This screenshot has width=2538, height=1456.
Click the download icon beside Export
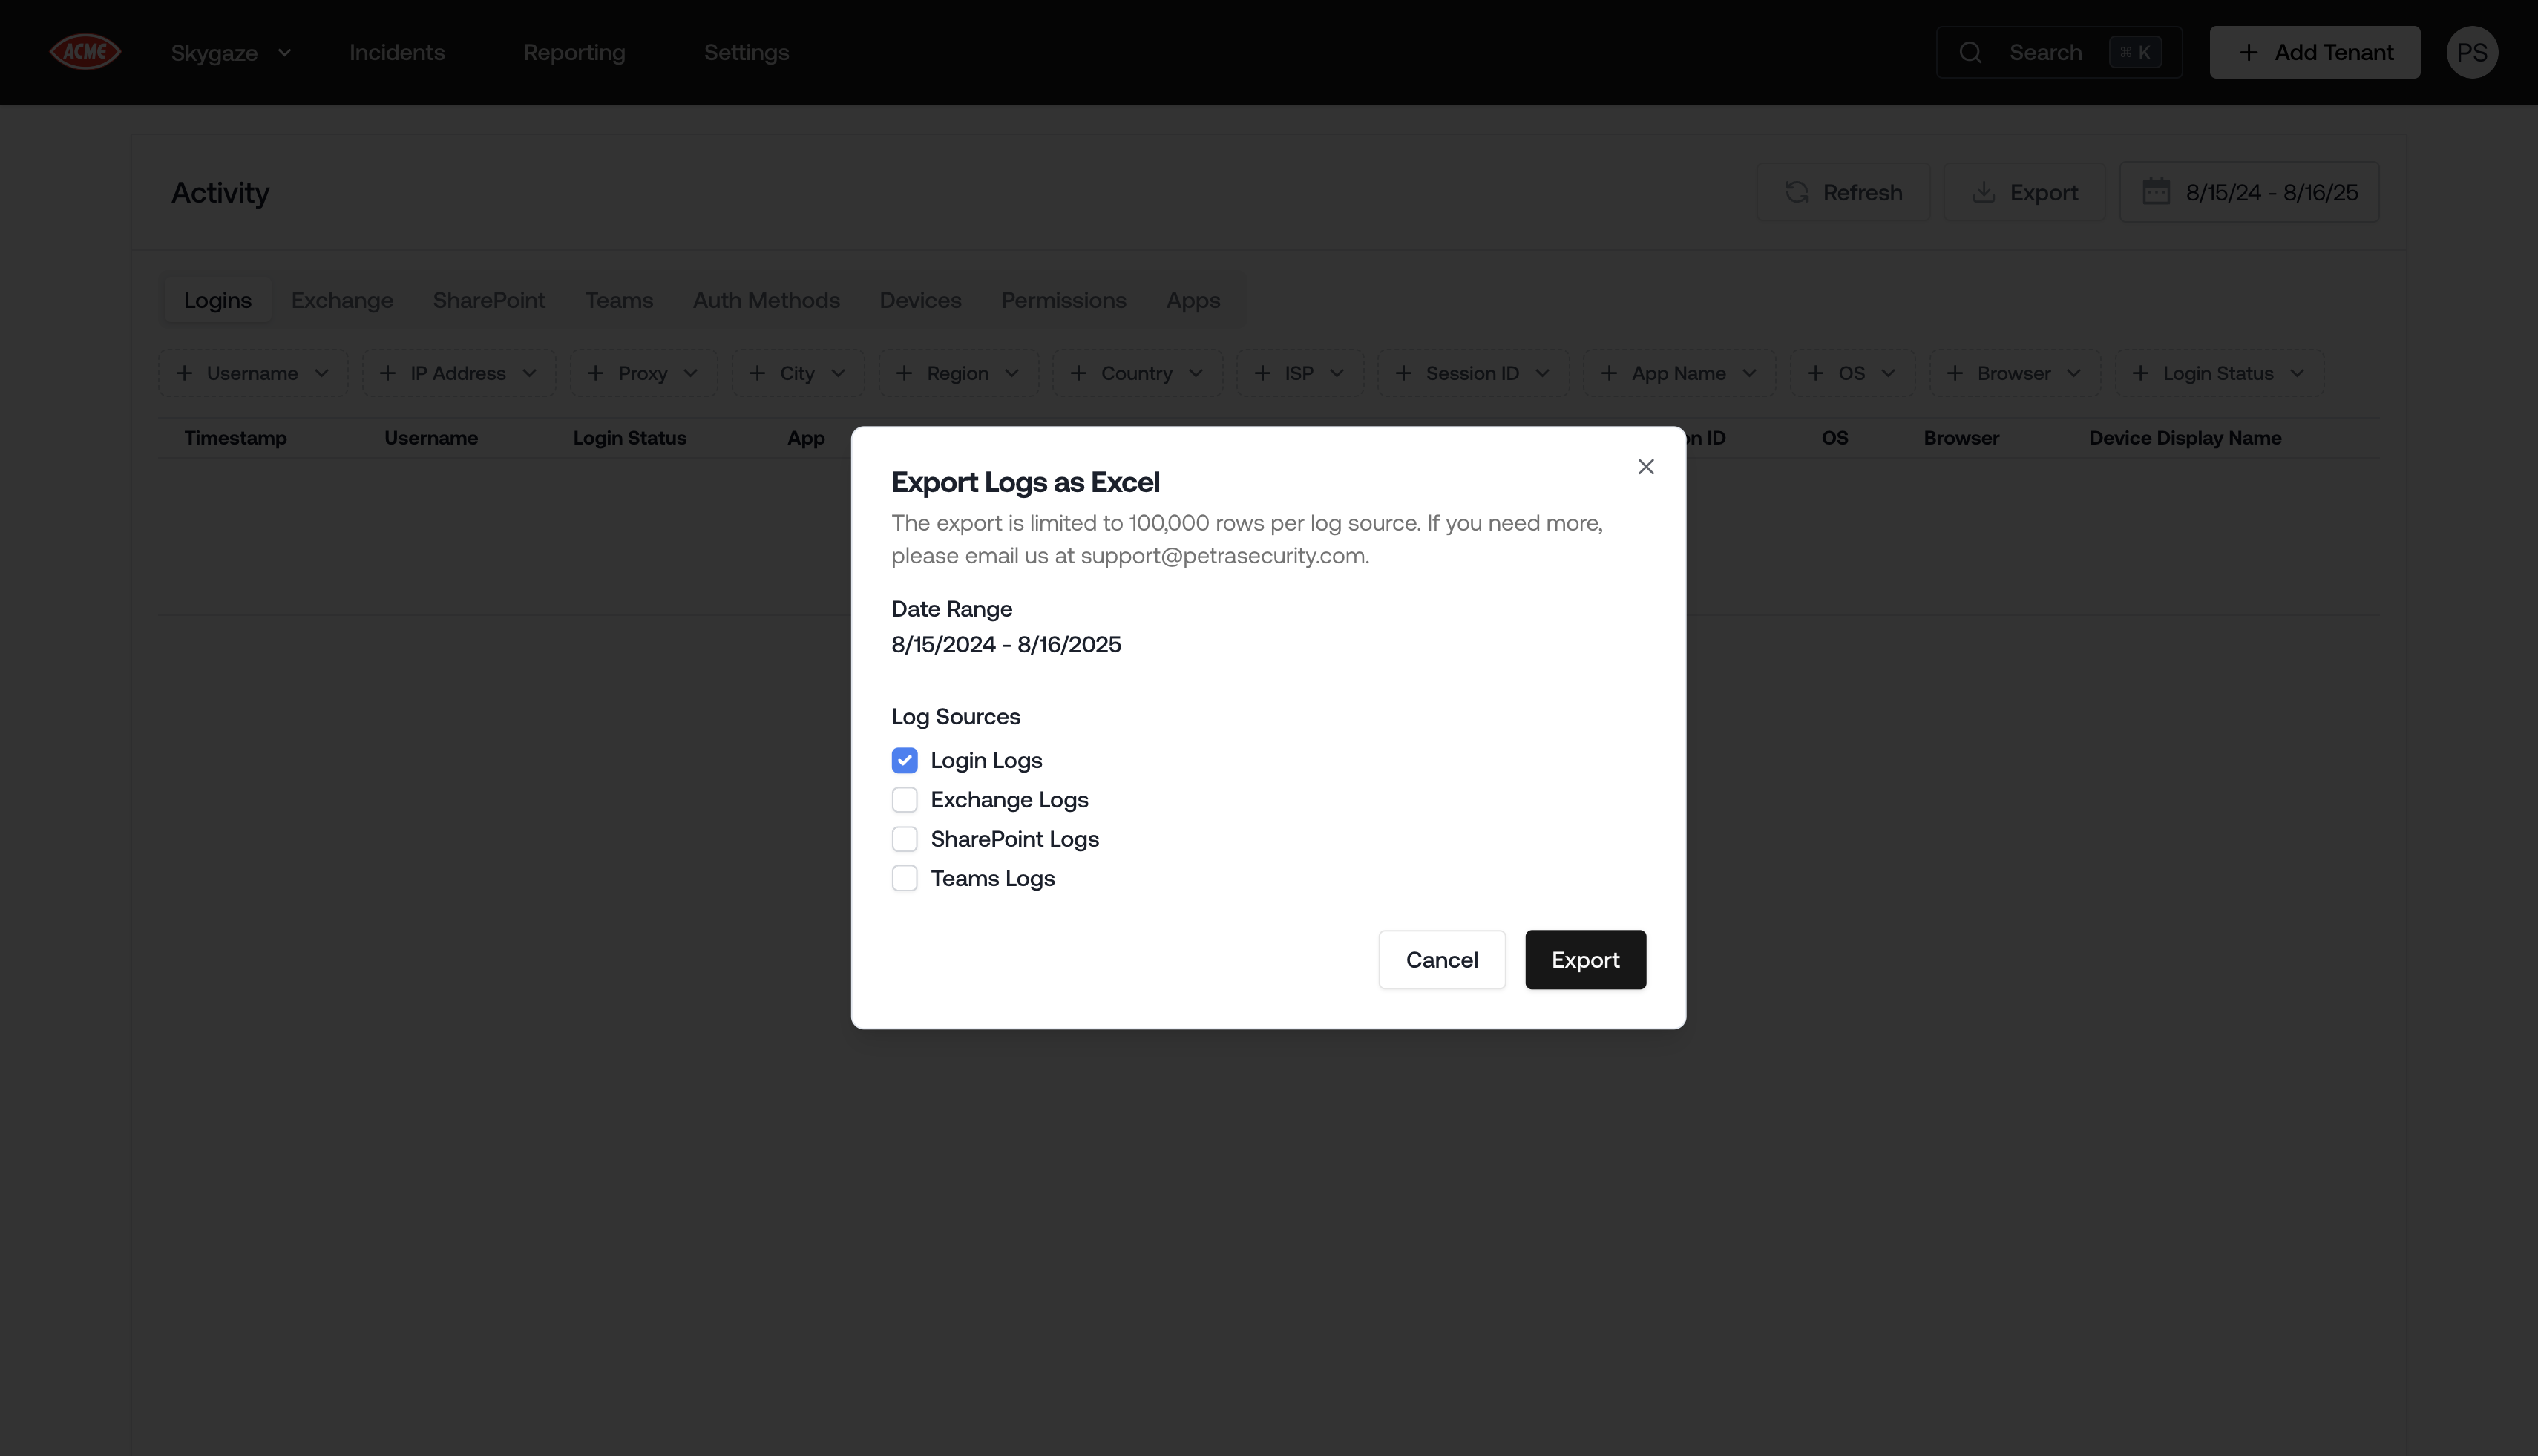point(1983,192)
